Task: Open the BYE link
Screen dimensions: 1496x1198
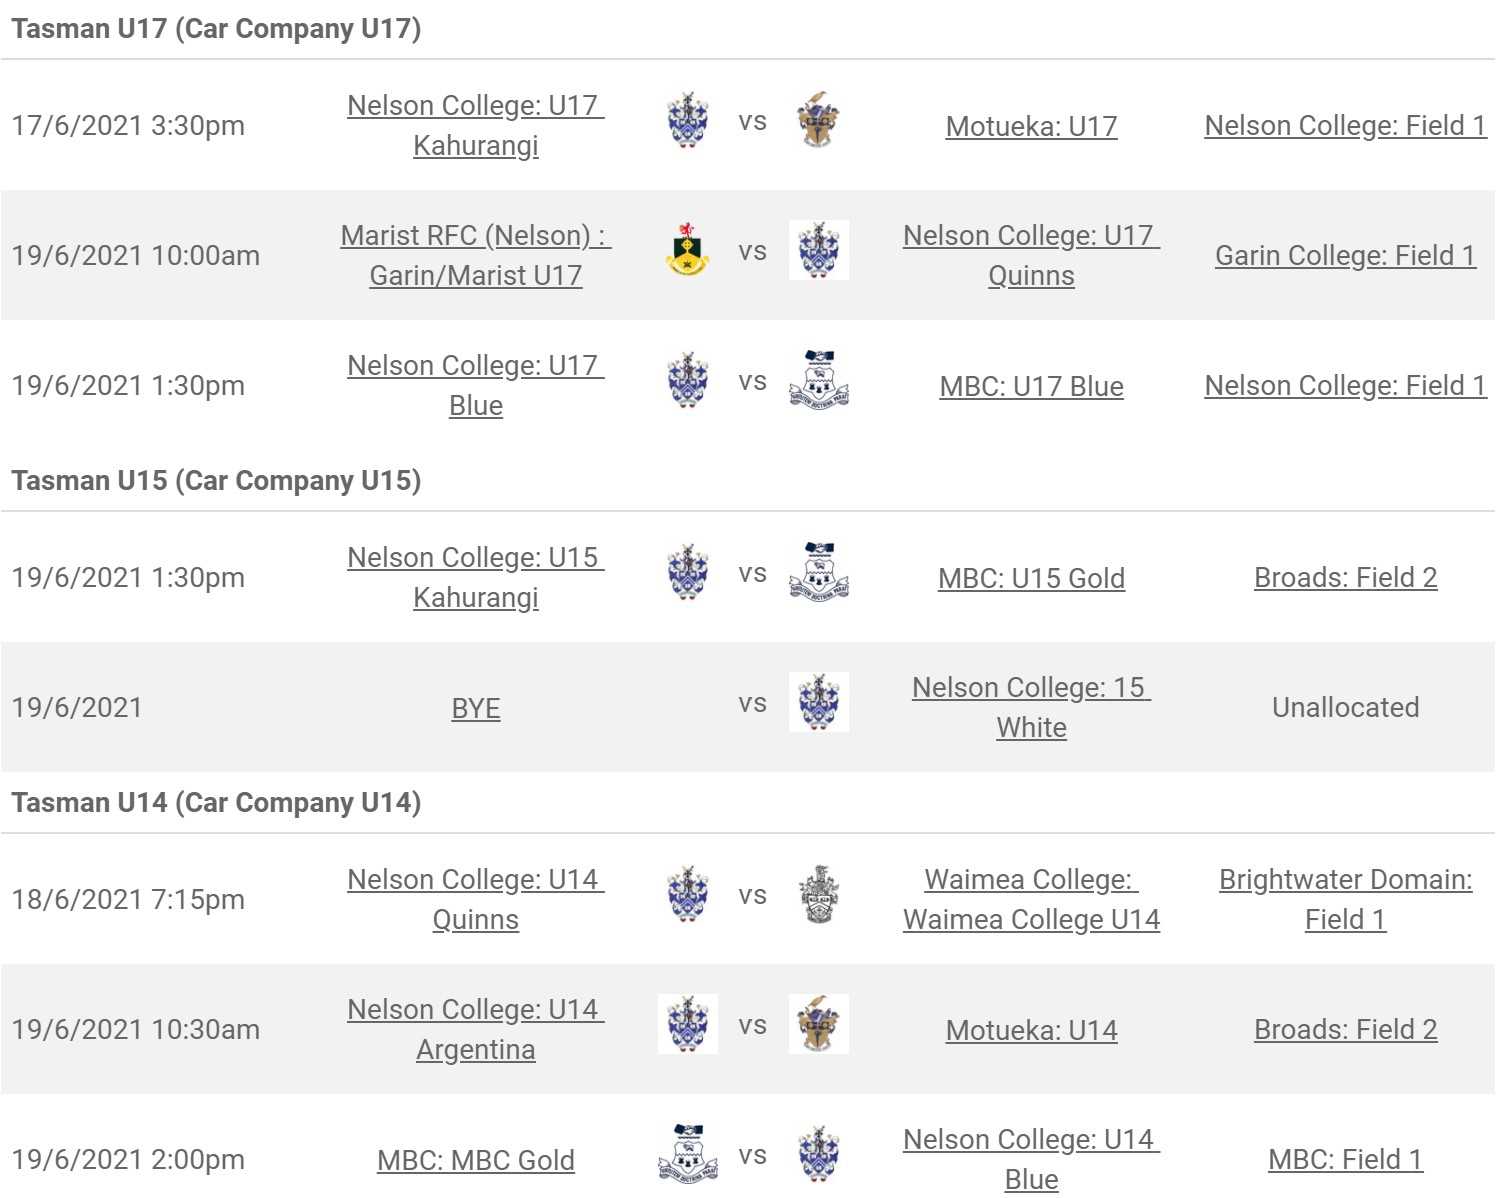Action: click(476, 709)
